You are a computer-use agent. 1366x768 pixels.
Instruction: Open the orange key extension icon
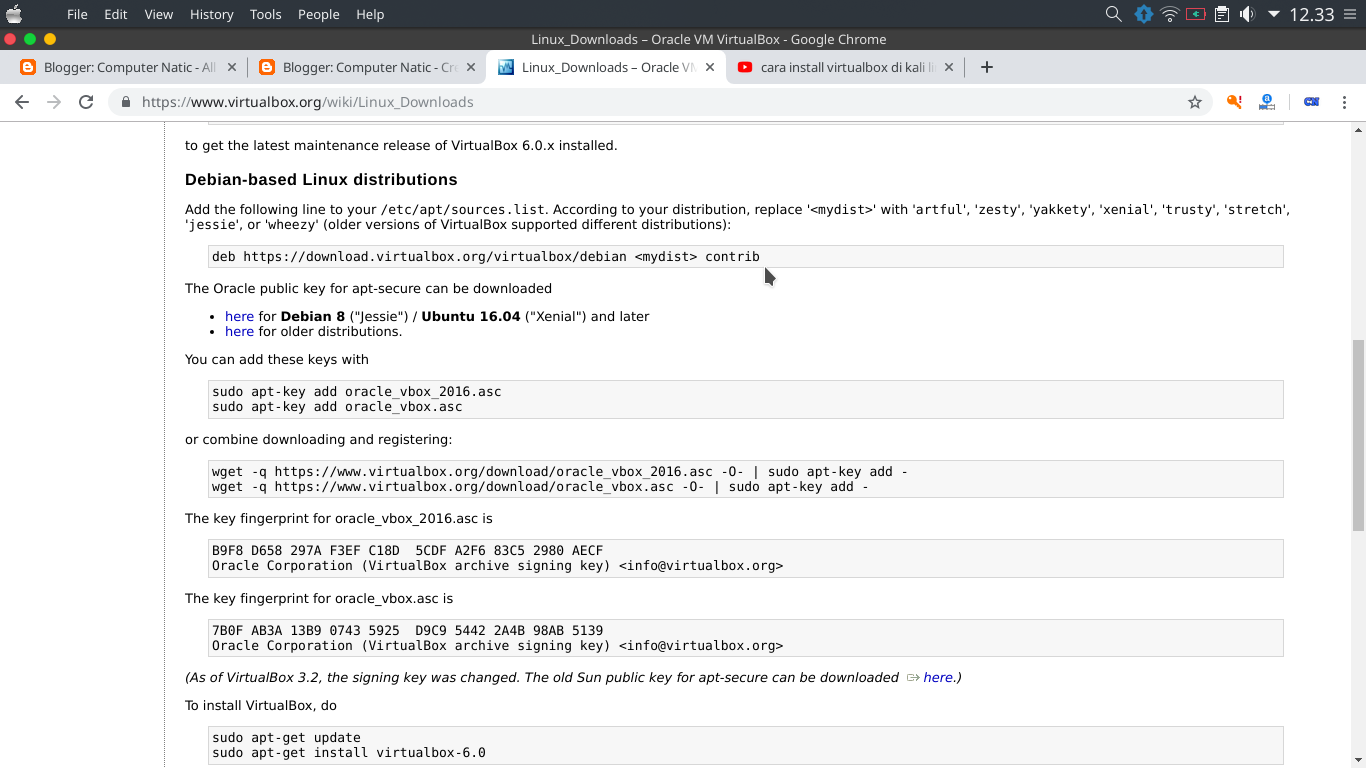(x=1234, y=102)
